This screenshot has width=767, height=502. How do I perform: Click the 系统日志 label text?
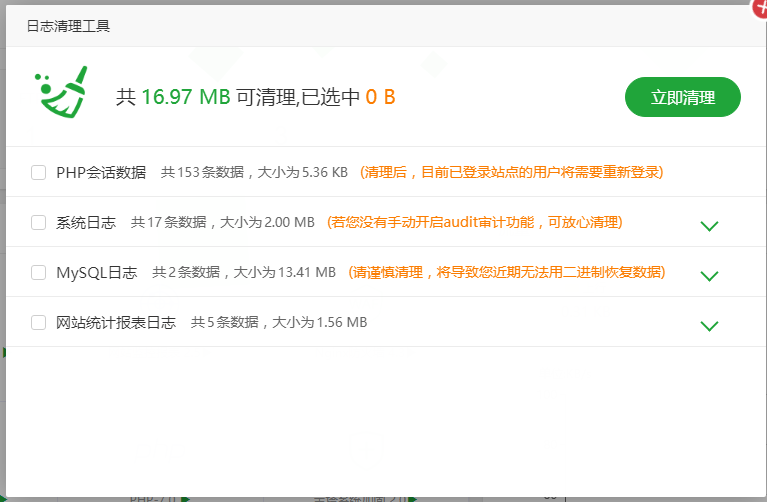(86, 223)
